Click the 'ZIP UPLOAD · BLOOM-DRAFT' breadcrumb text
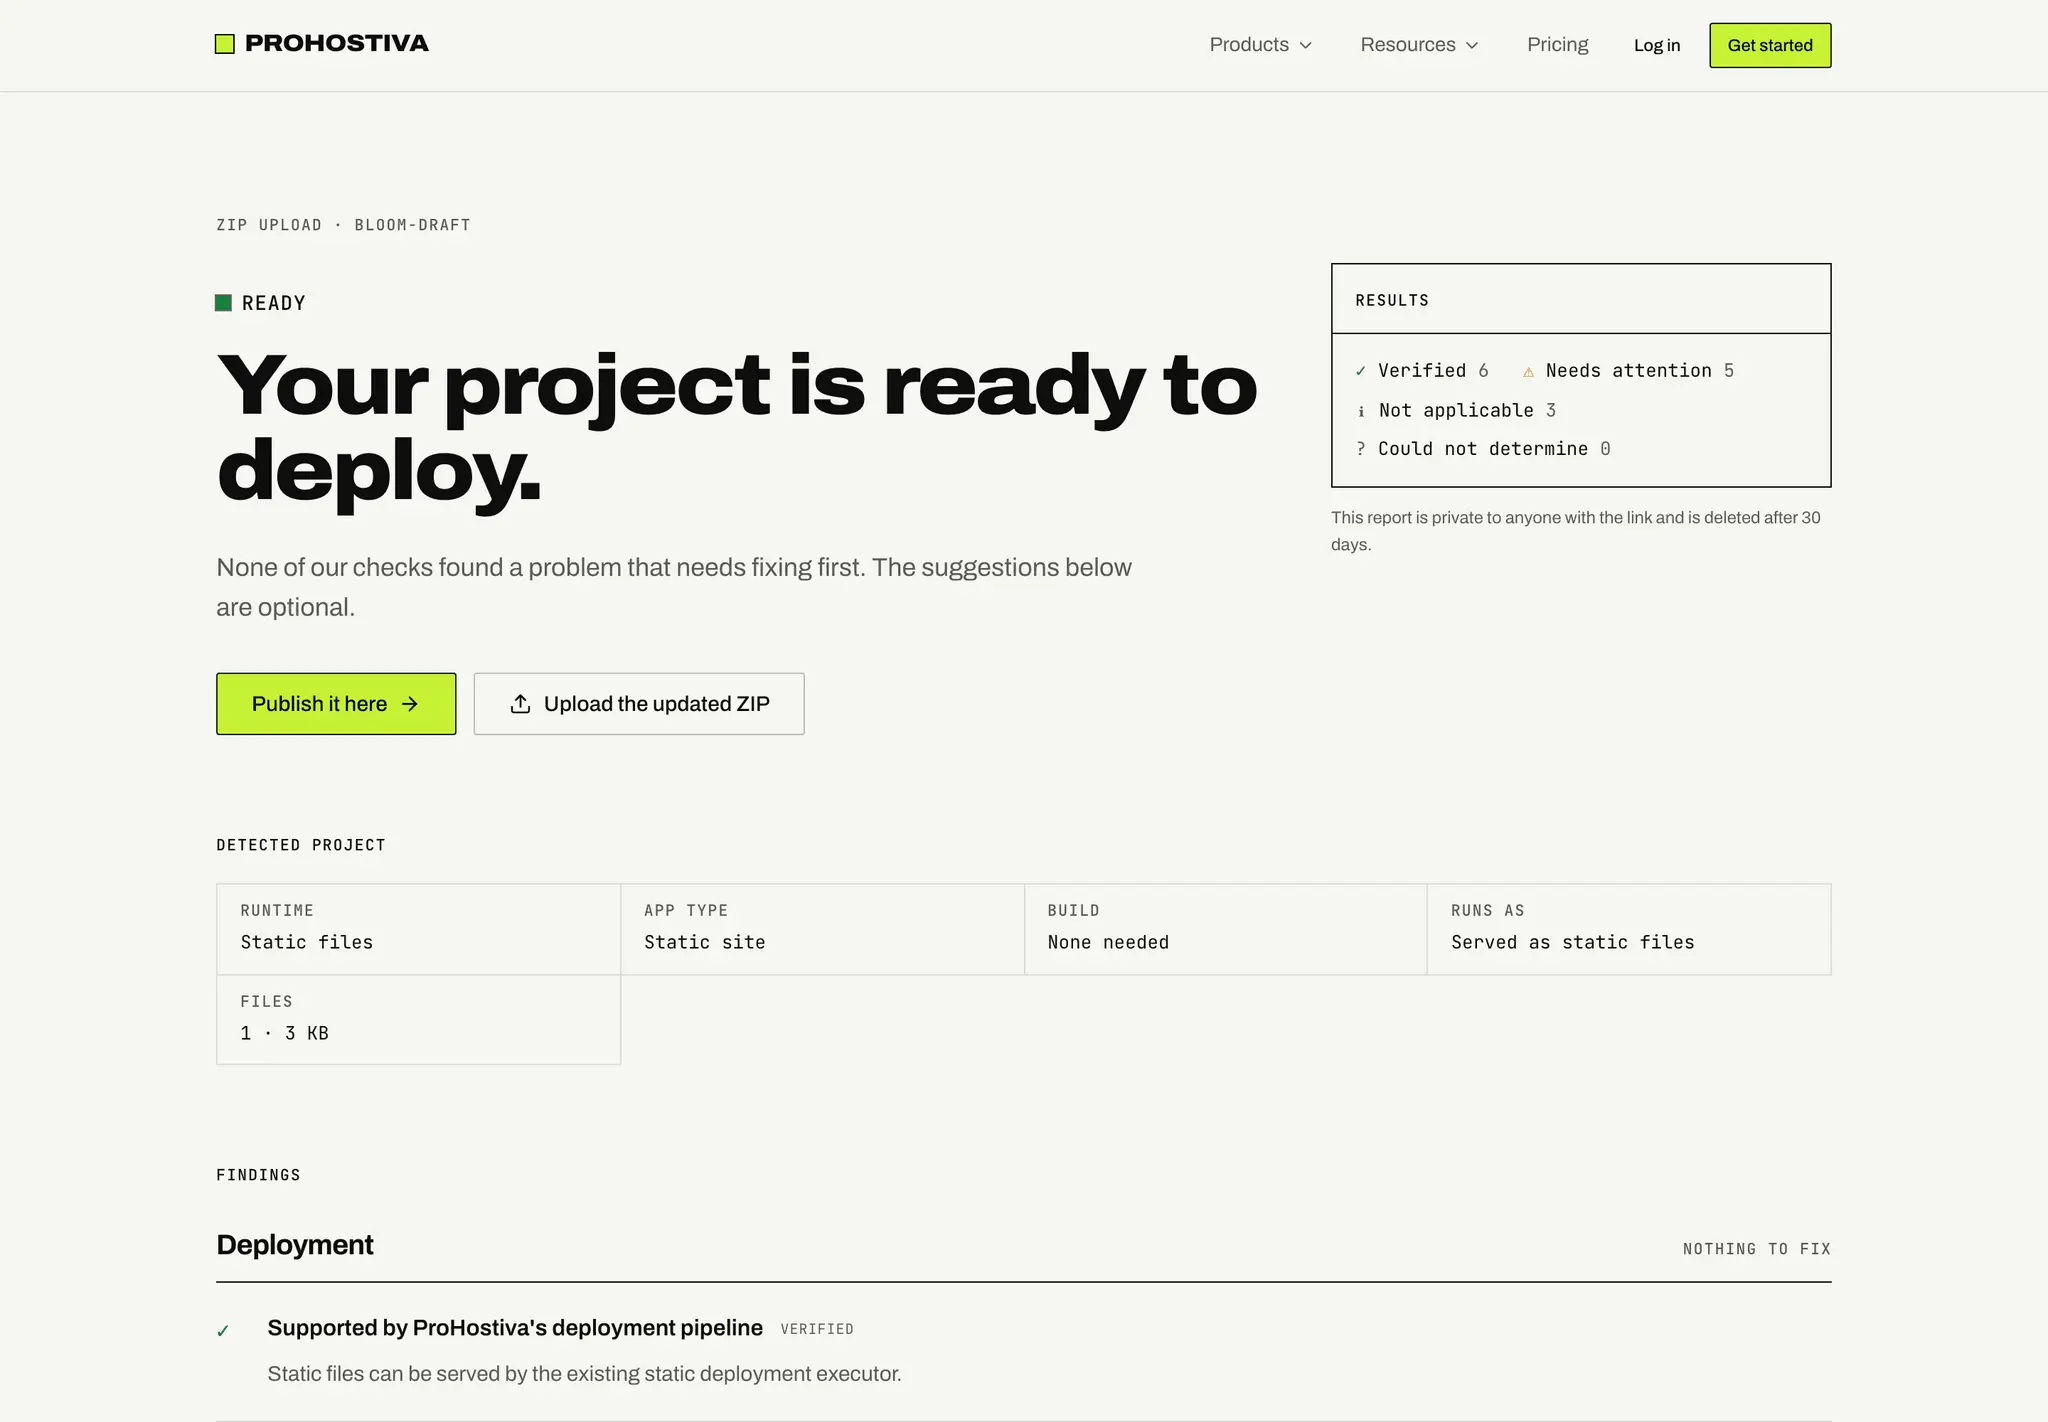This screenshot has width=2048, height=1422. (343, 225)
